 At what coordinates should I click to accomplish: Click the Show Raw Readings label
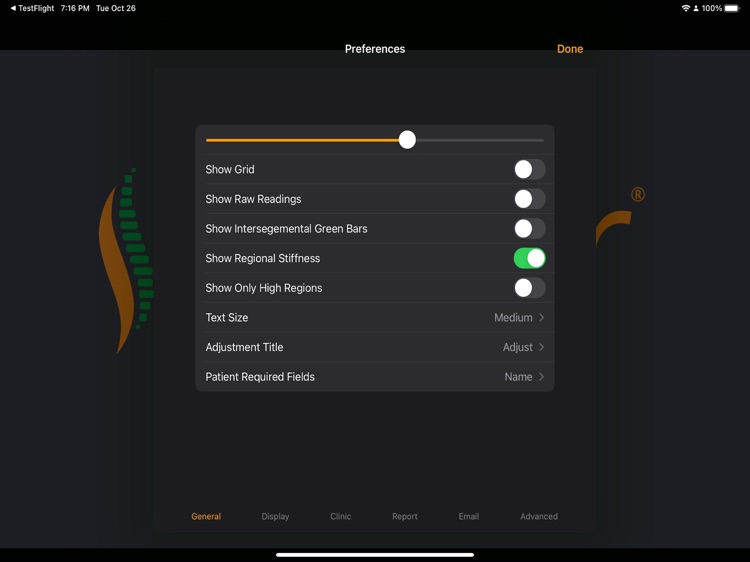(x=254, y=199)
